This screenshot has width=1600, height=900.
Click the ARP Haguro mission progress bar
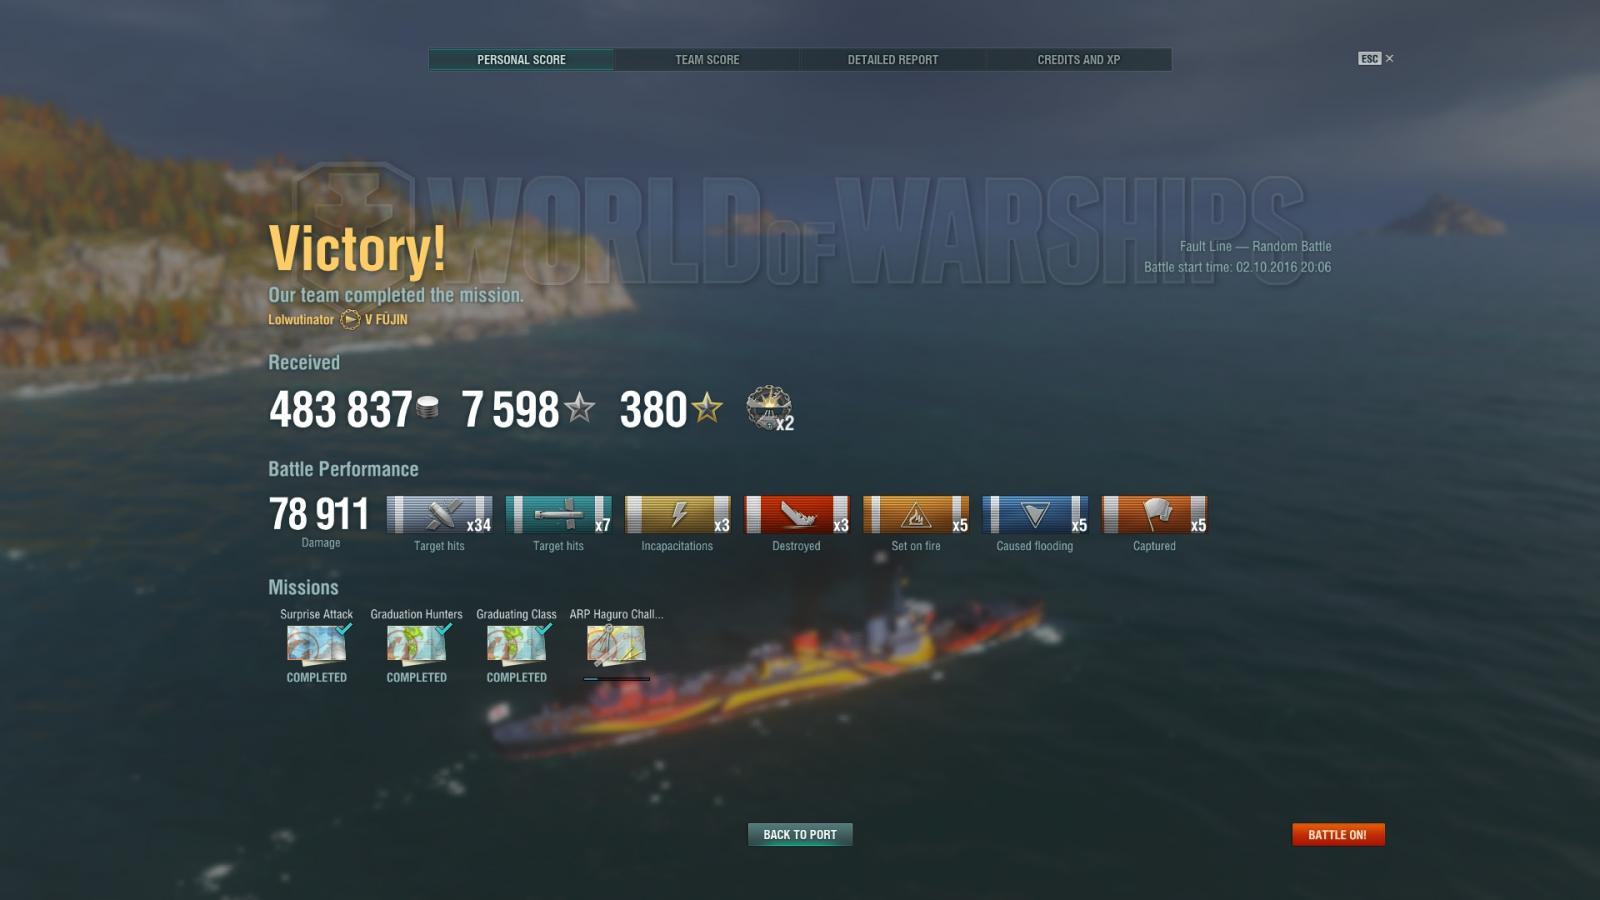pyautogui.click(x=616, y=679)
